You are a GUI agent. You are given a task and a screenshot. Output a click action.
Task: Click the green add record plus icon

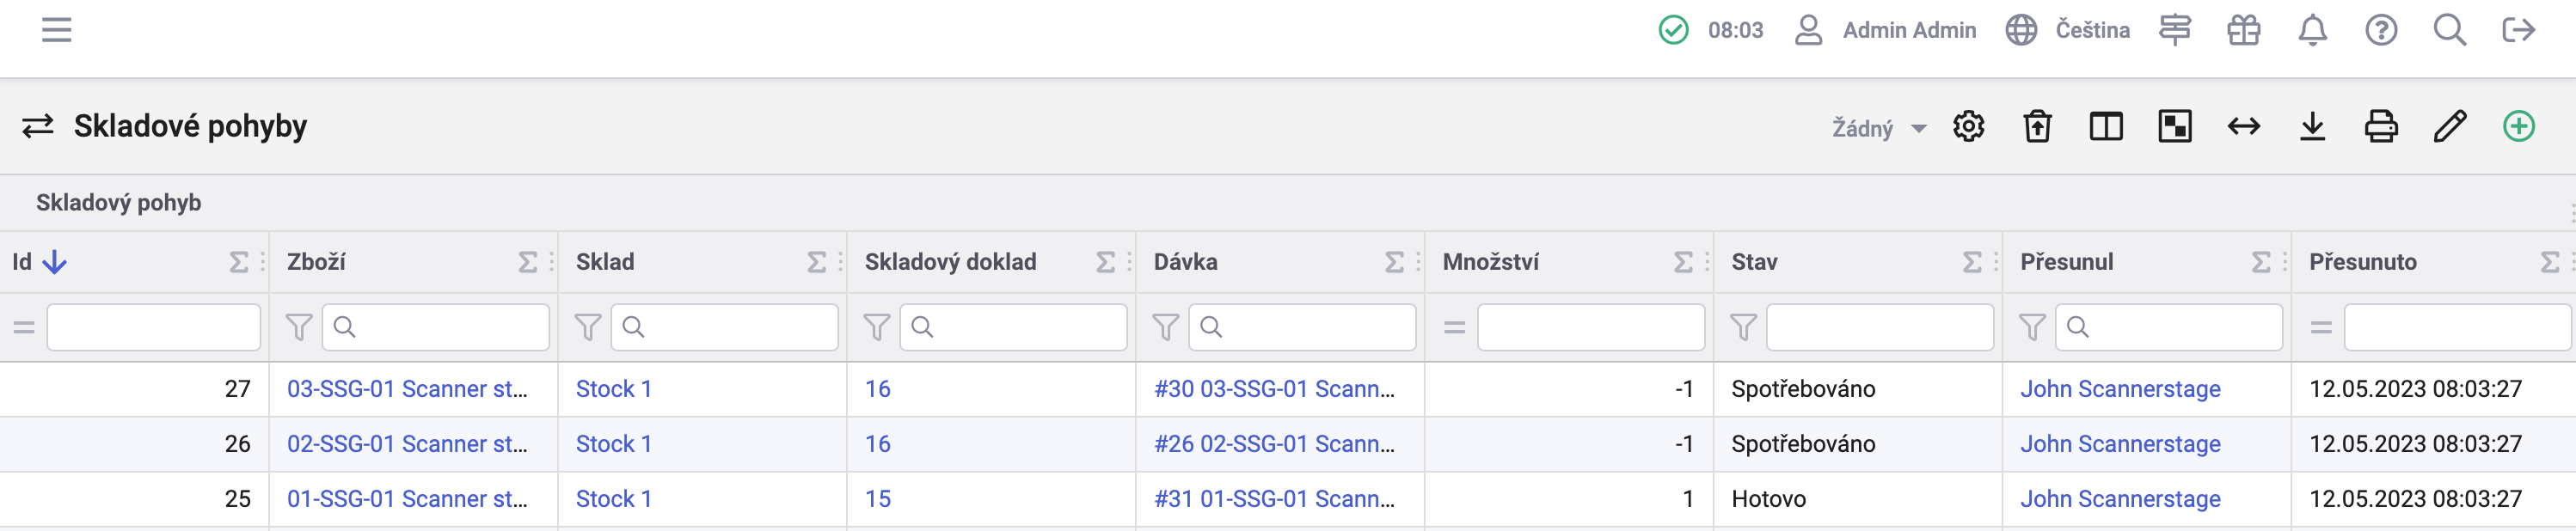tap(2518, 126)
